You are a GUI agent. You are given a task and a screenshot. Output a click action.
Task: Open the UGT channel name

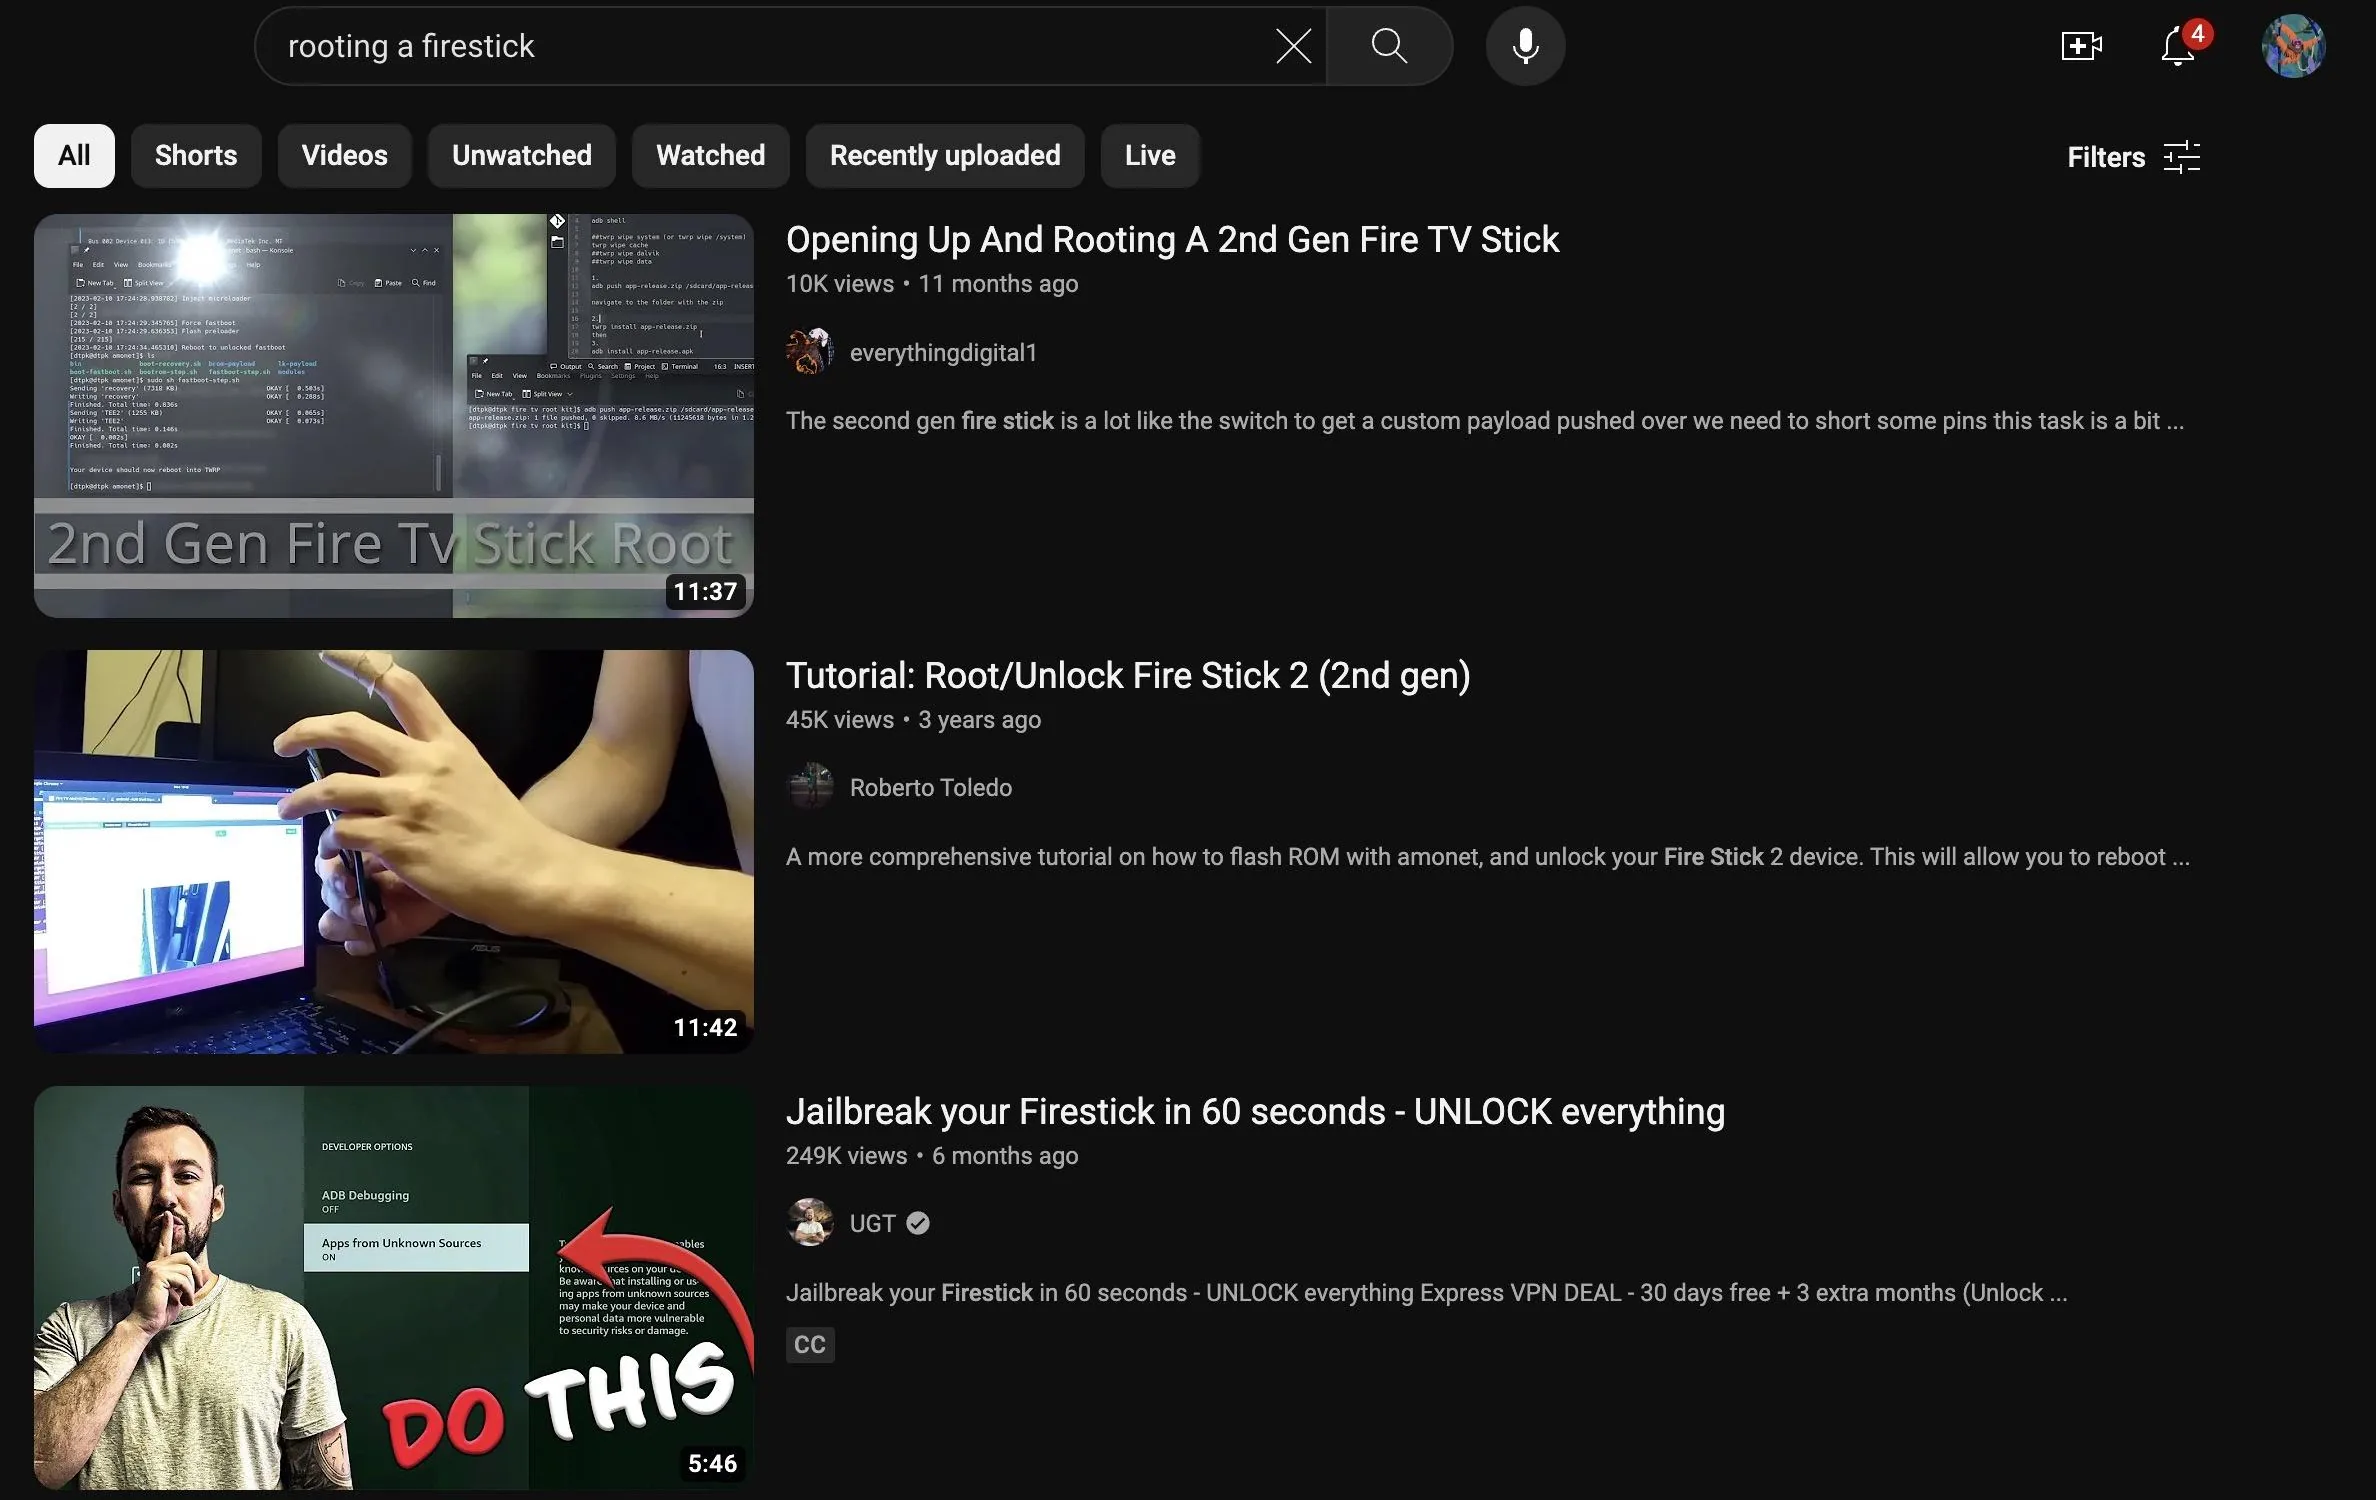pyautogui.click(x=873, y=1224)
